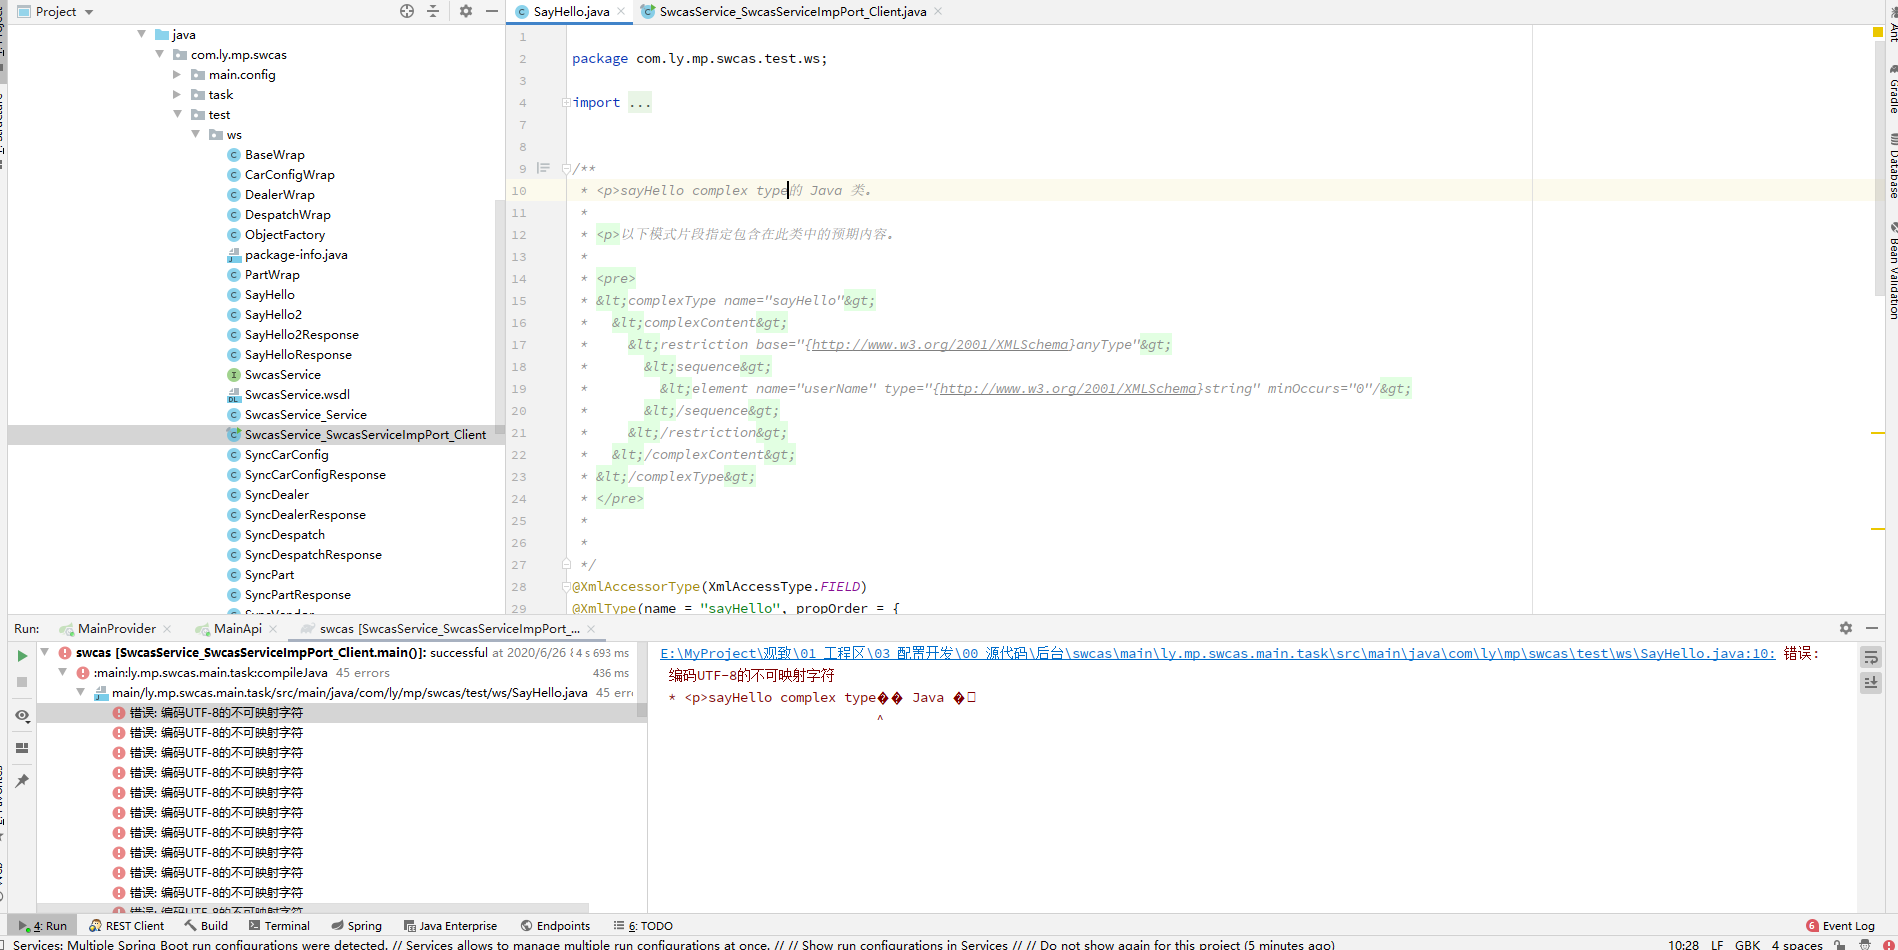1898x950 pixels.
Task: Click the SayHello.java:10 error file link
Action: click(x=1217, y=653)
